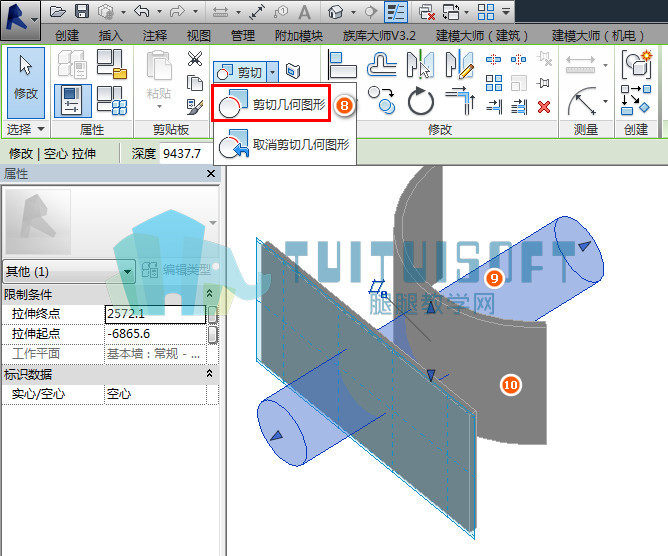668x556 pixels.
Task: Expand the 剪切 dropdown arrow
Action: [x=272, y=72]
